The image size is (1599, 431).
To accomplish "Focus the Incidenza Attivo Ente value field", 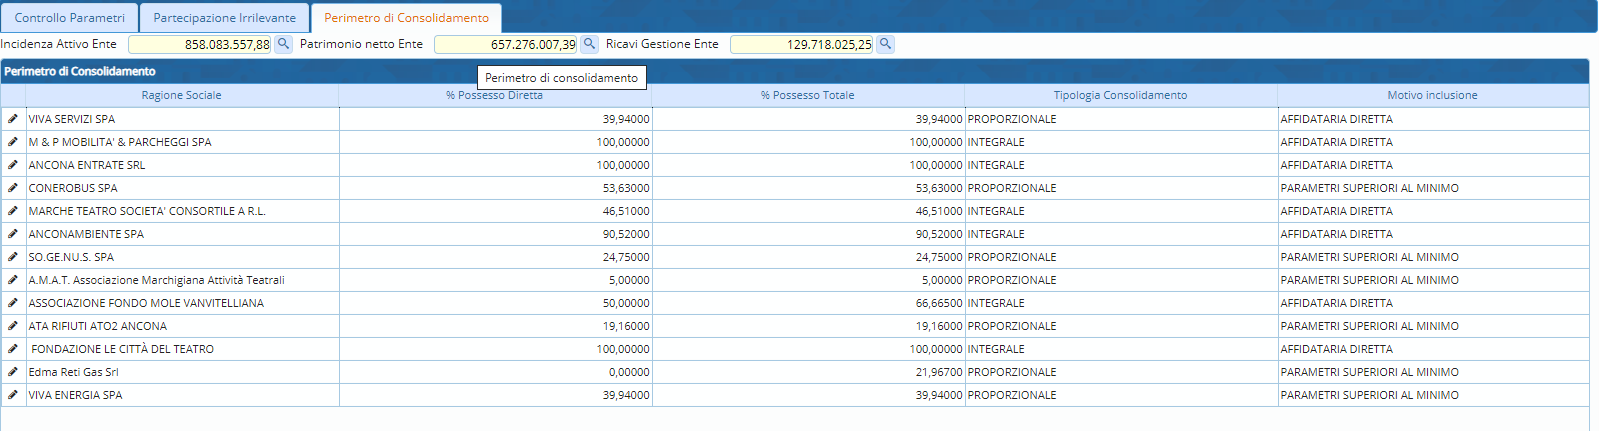I will coord(200,45).
